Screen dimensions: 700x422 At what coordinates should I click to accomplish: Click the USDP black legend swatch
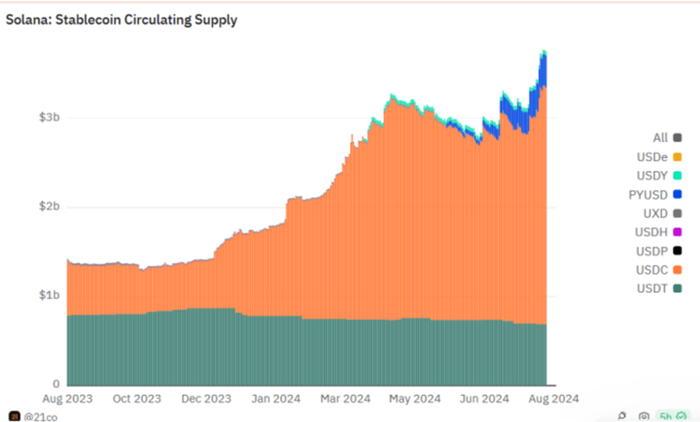pos(677,251)
